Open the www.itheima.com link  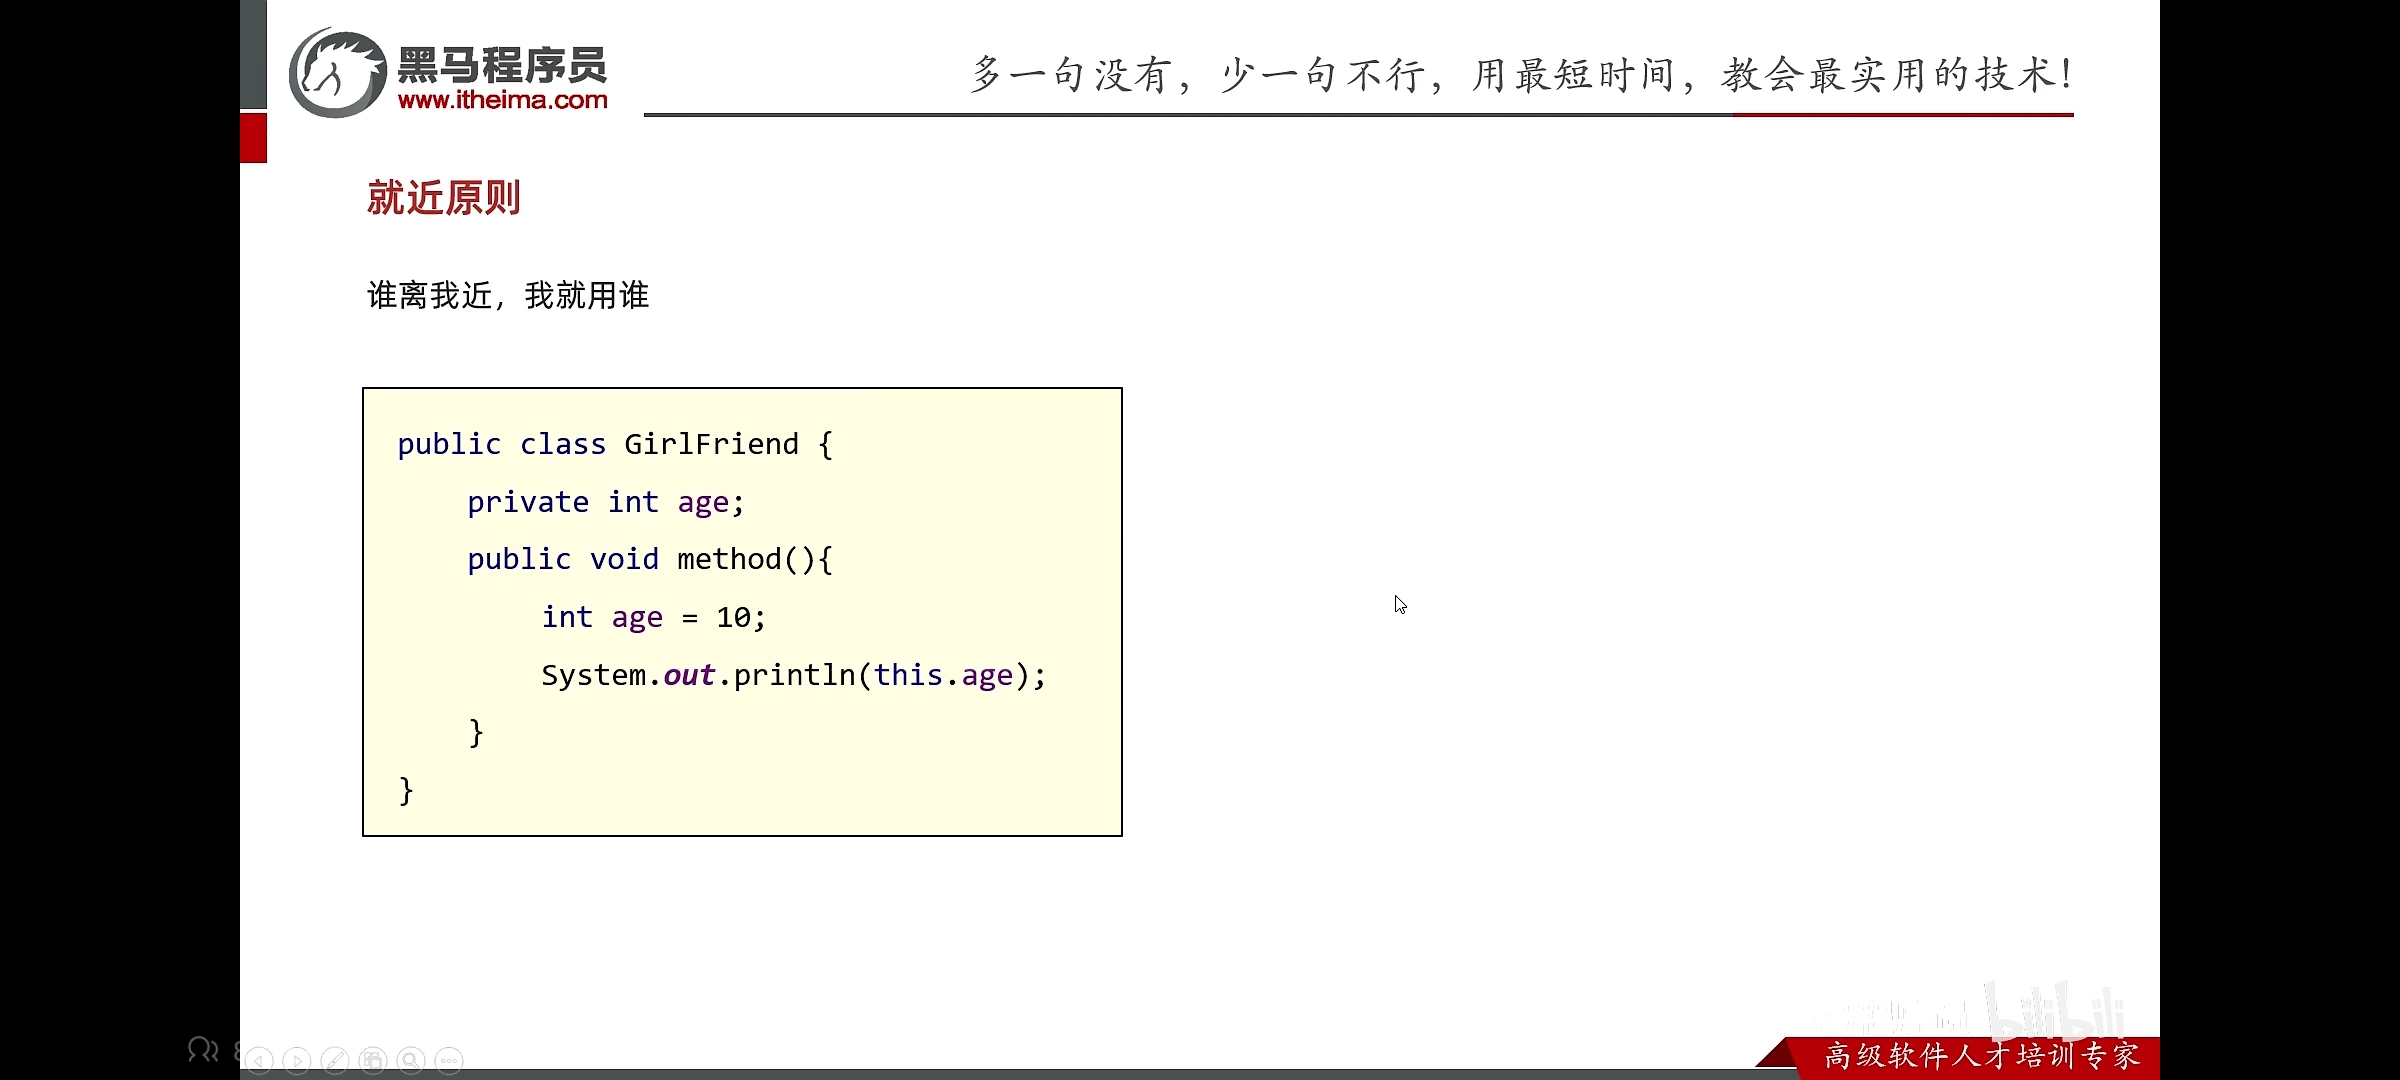502,100
